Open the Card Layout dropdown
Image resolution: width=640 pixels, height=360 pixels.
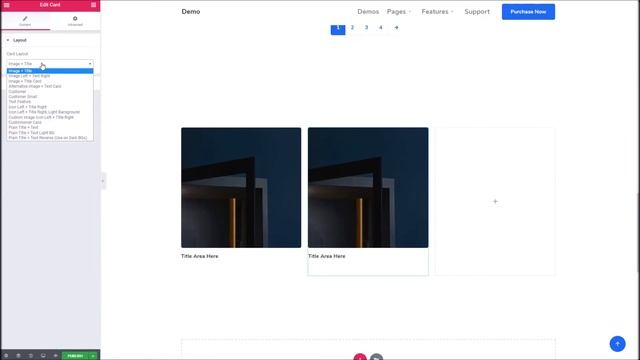tap(50, 64)
